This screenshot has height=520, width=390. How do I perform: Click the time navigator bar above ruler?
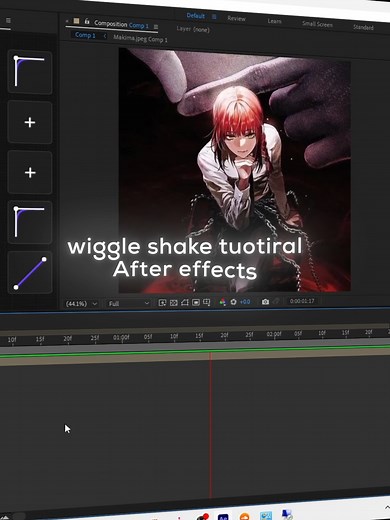[x=195, y=329]
